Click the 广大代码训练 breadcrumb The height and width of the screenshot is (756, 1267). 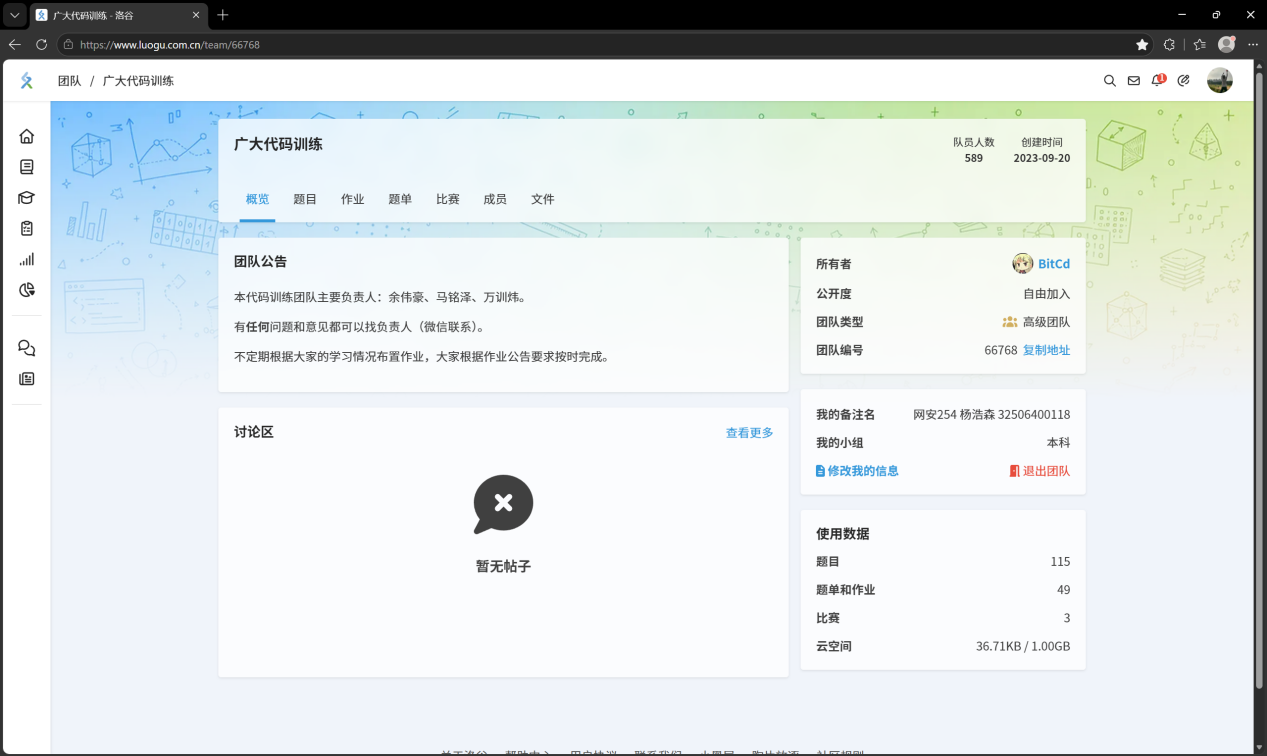[138, 81]
